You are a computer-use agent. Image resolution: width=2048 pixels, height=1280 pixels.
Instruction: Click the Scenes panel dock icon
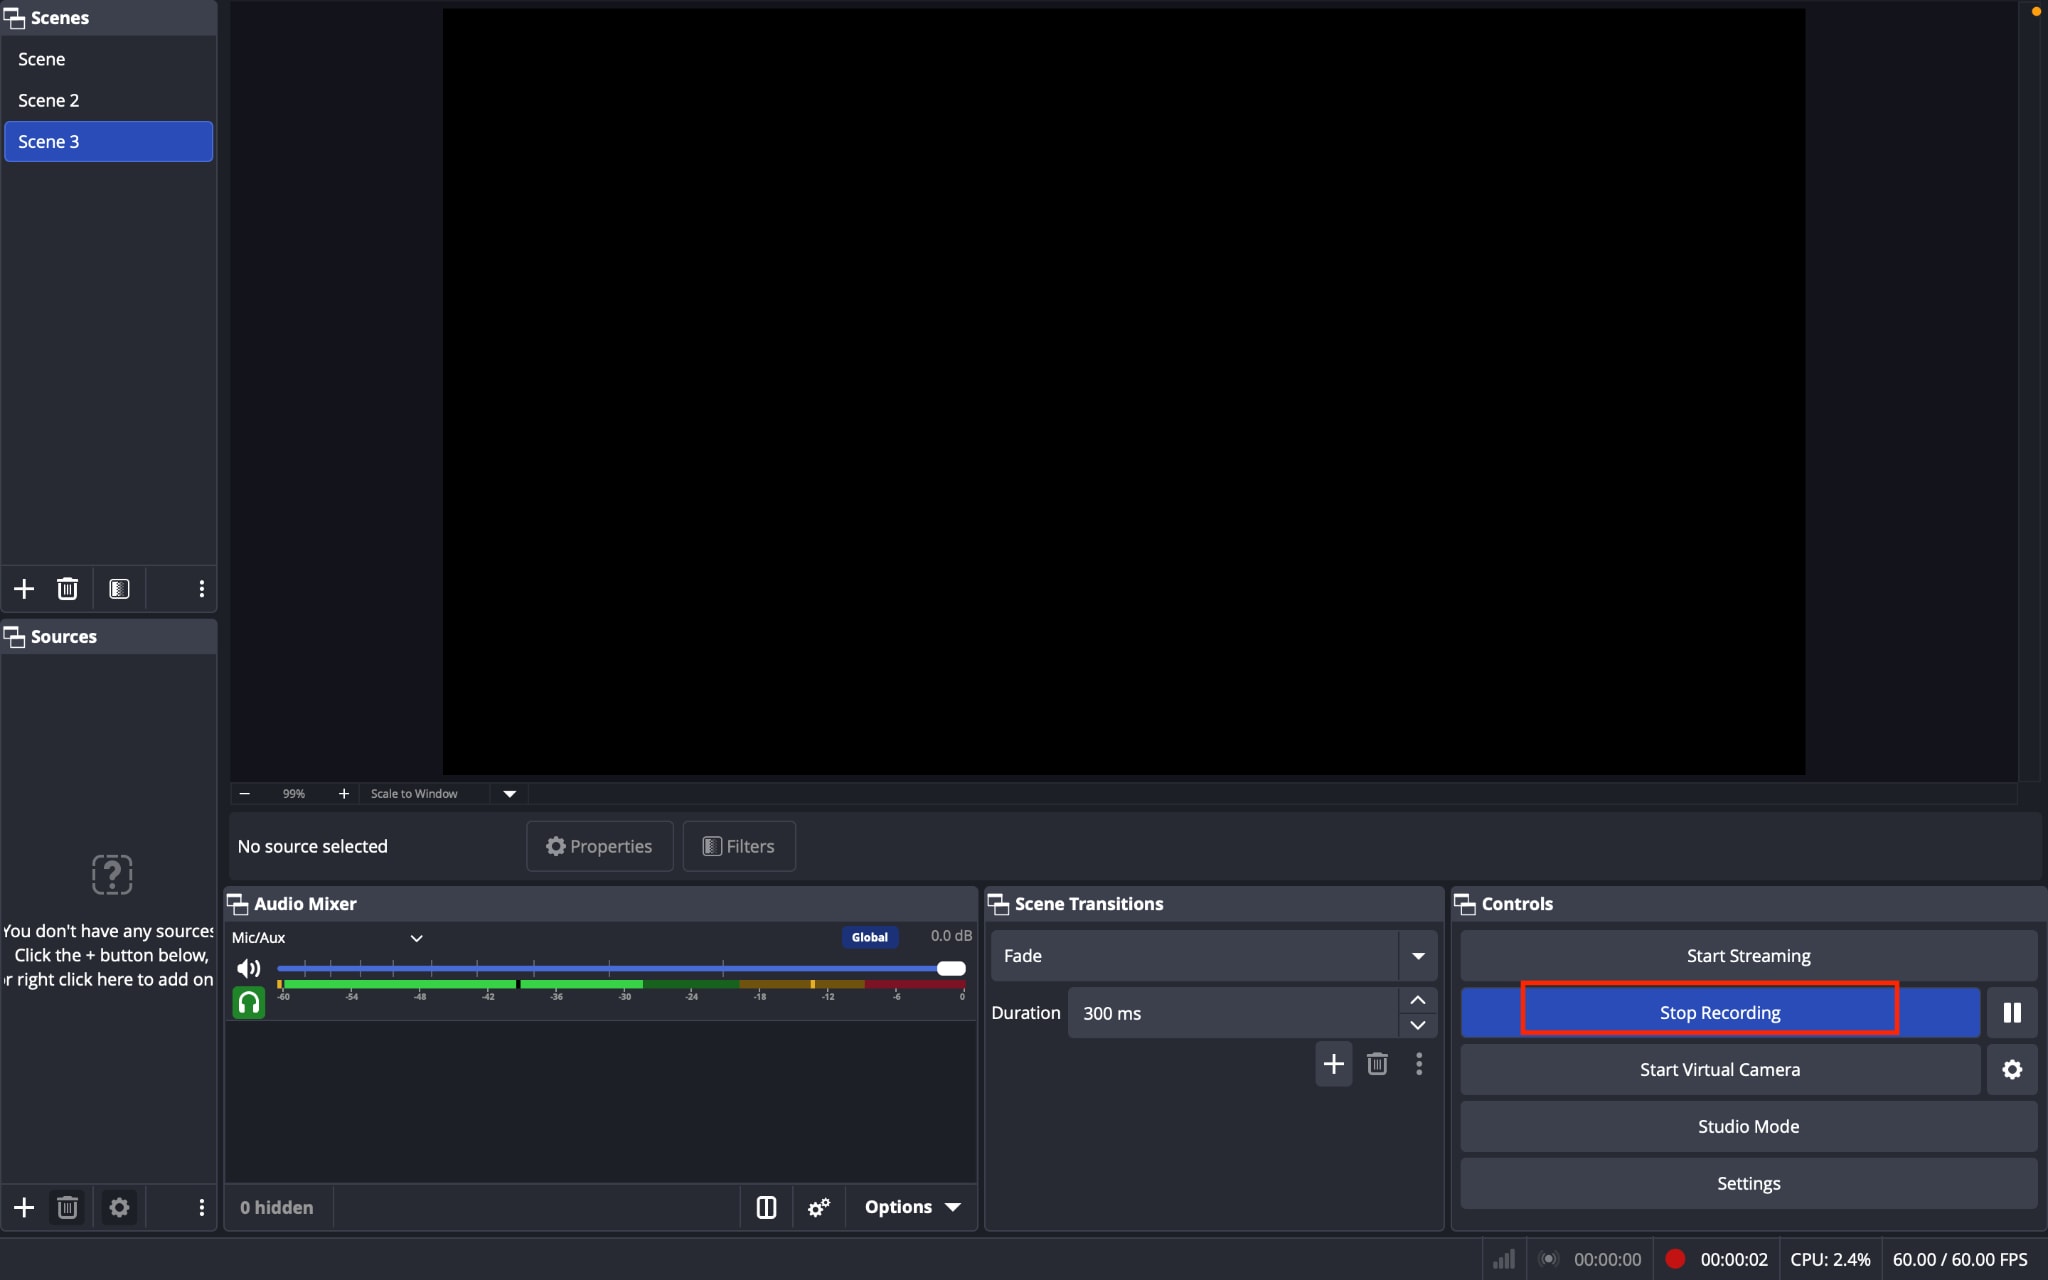[x=15, y=18]
